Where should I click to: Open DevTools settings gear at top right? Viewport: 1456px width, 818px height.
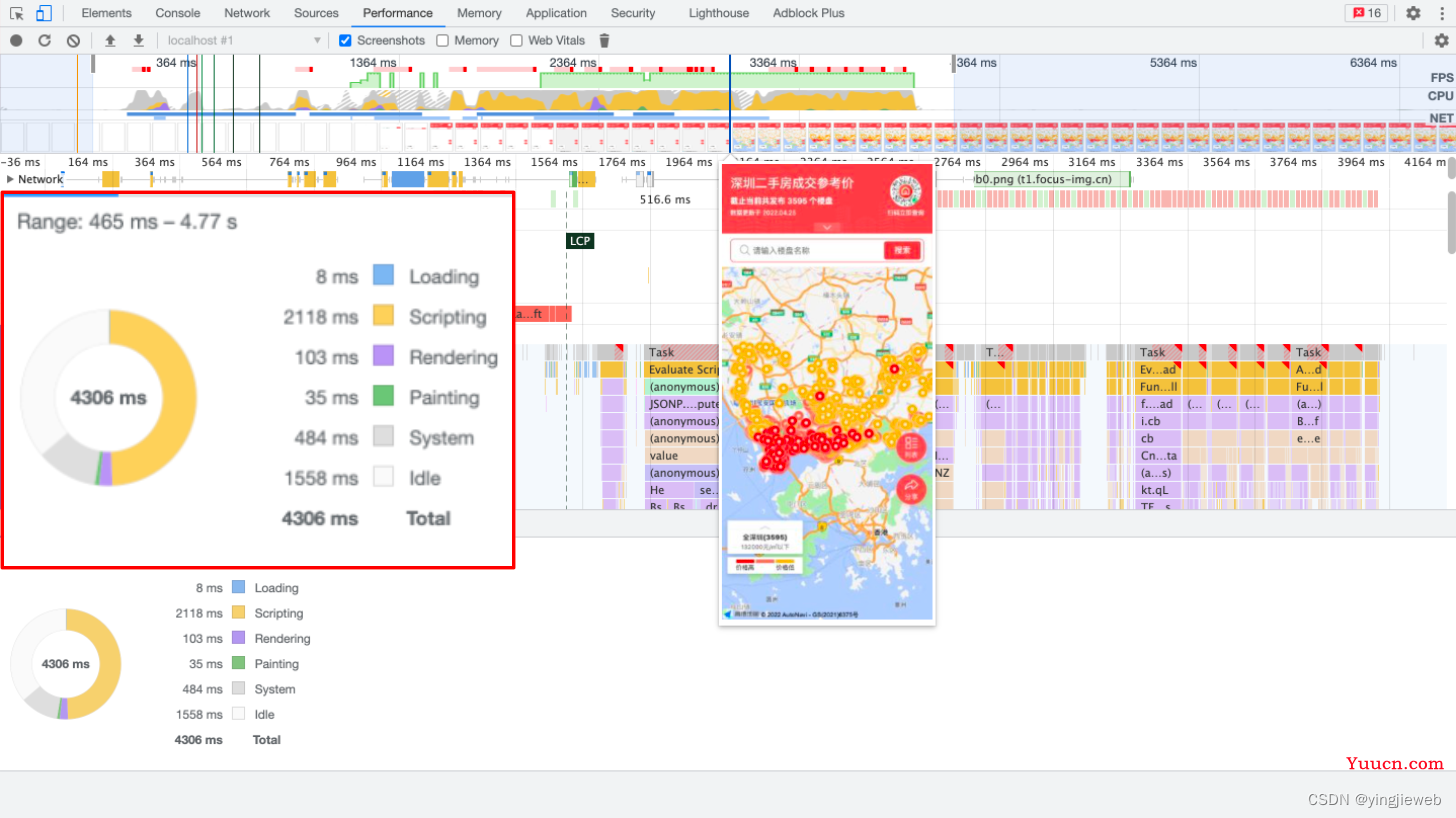1413,13
